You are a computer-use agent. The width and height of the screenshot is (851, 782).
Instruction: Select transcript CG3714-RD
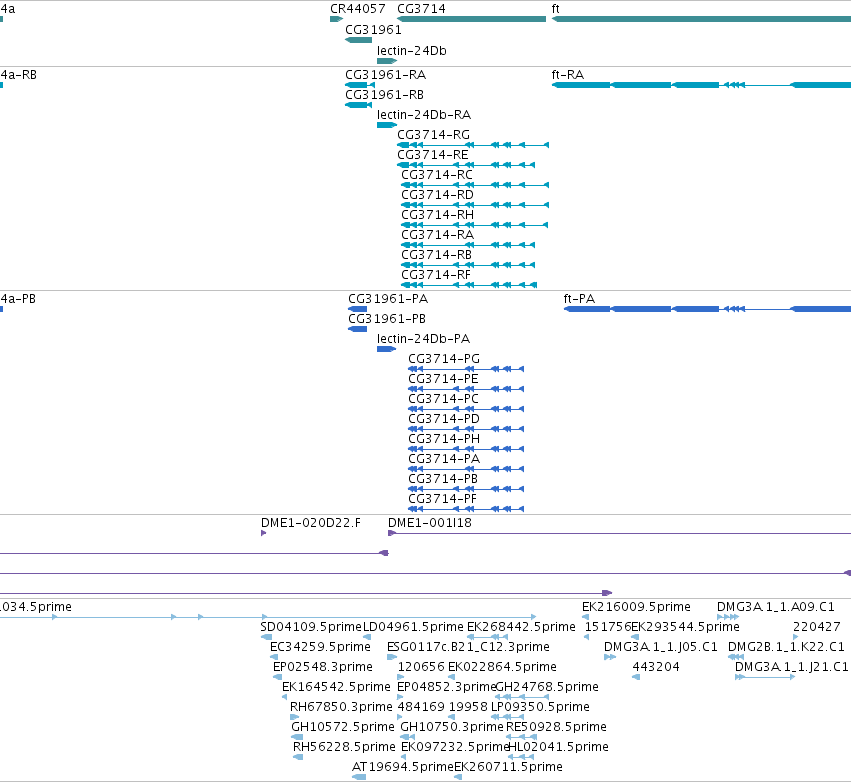click(475, 206)
